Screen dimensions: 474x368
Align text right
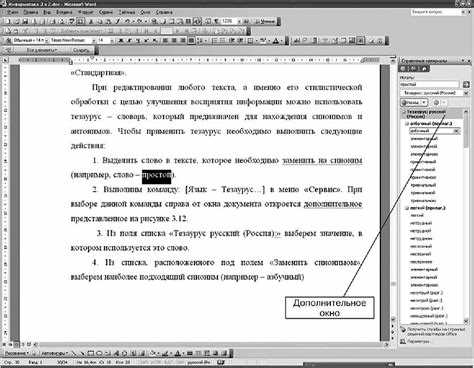pos(182,40)
